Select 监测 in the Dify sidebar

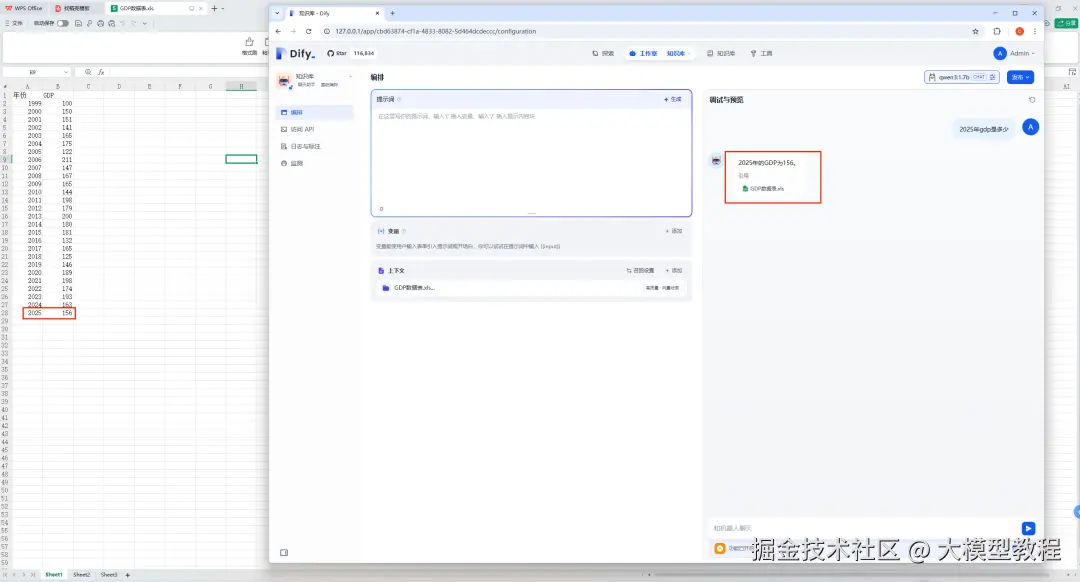coord(316,163)
